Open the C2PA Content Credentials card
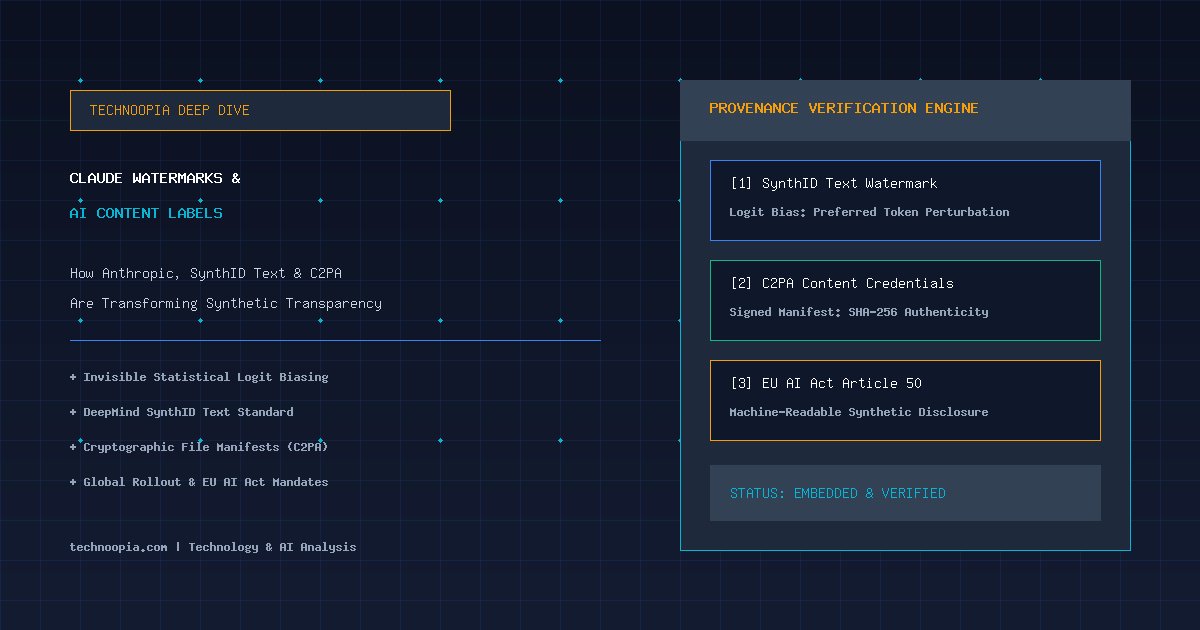This screenshot has height=630, width=1200. (905, 300)
